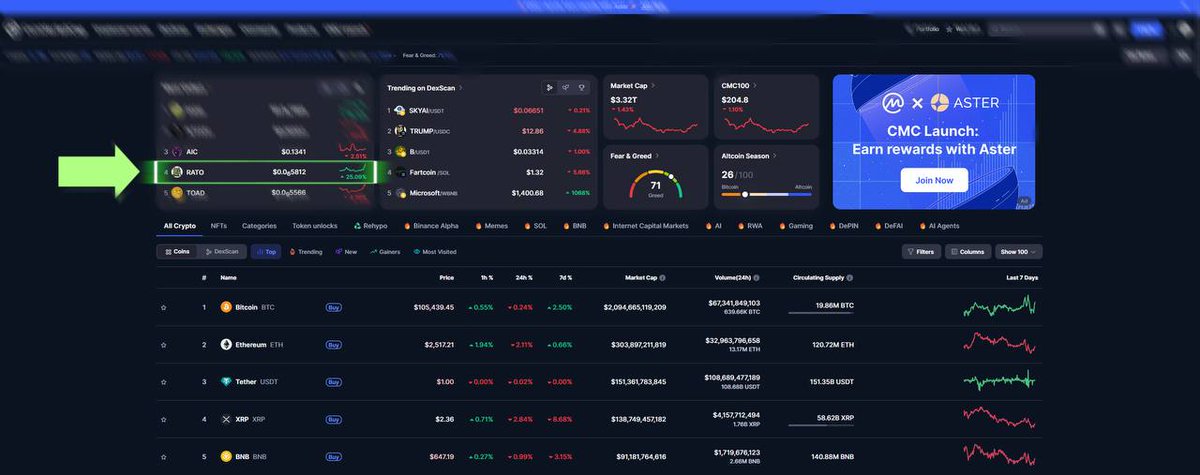Switch view to Coins
This screenshot has width=1200, height=475.
click(x=178, y=252)
